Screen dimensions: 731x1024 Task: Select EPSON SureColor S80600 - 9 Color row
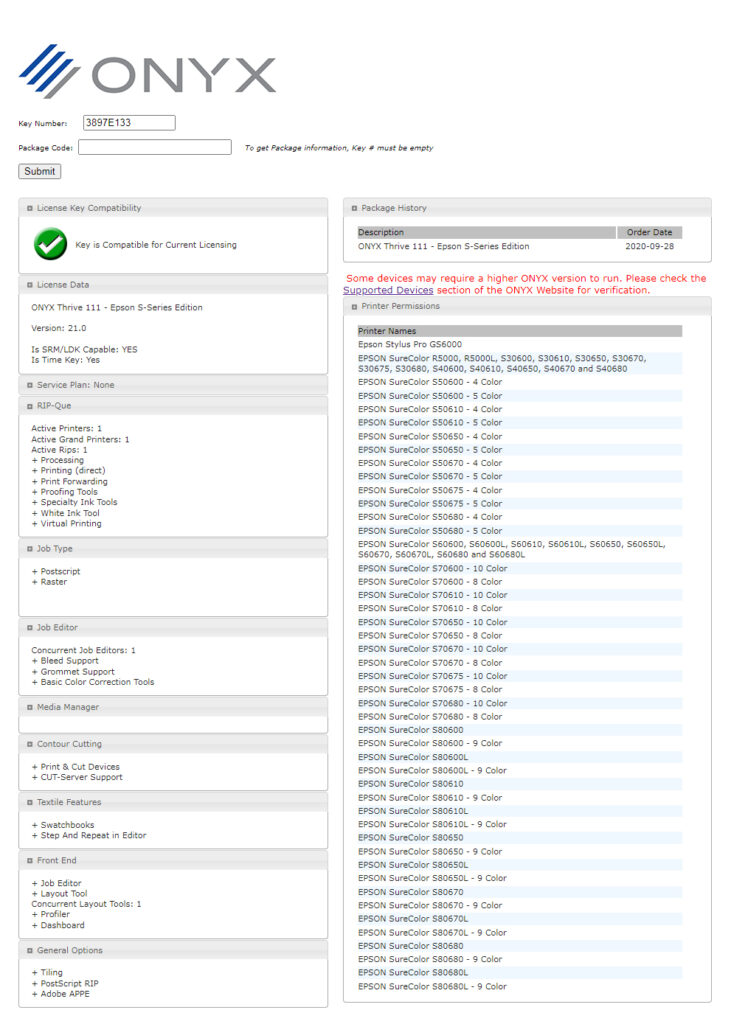tap(519, 743)
